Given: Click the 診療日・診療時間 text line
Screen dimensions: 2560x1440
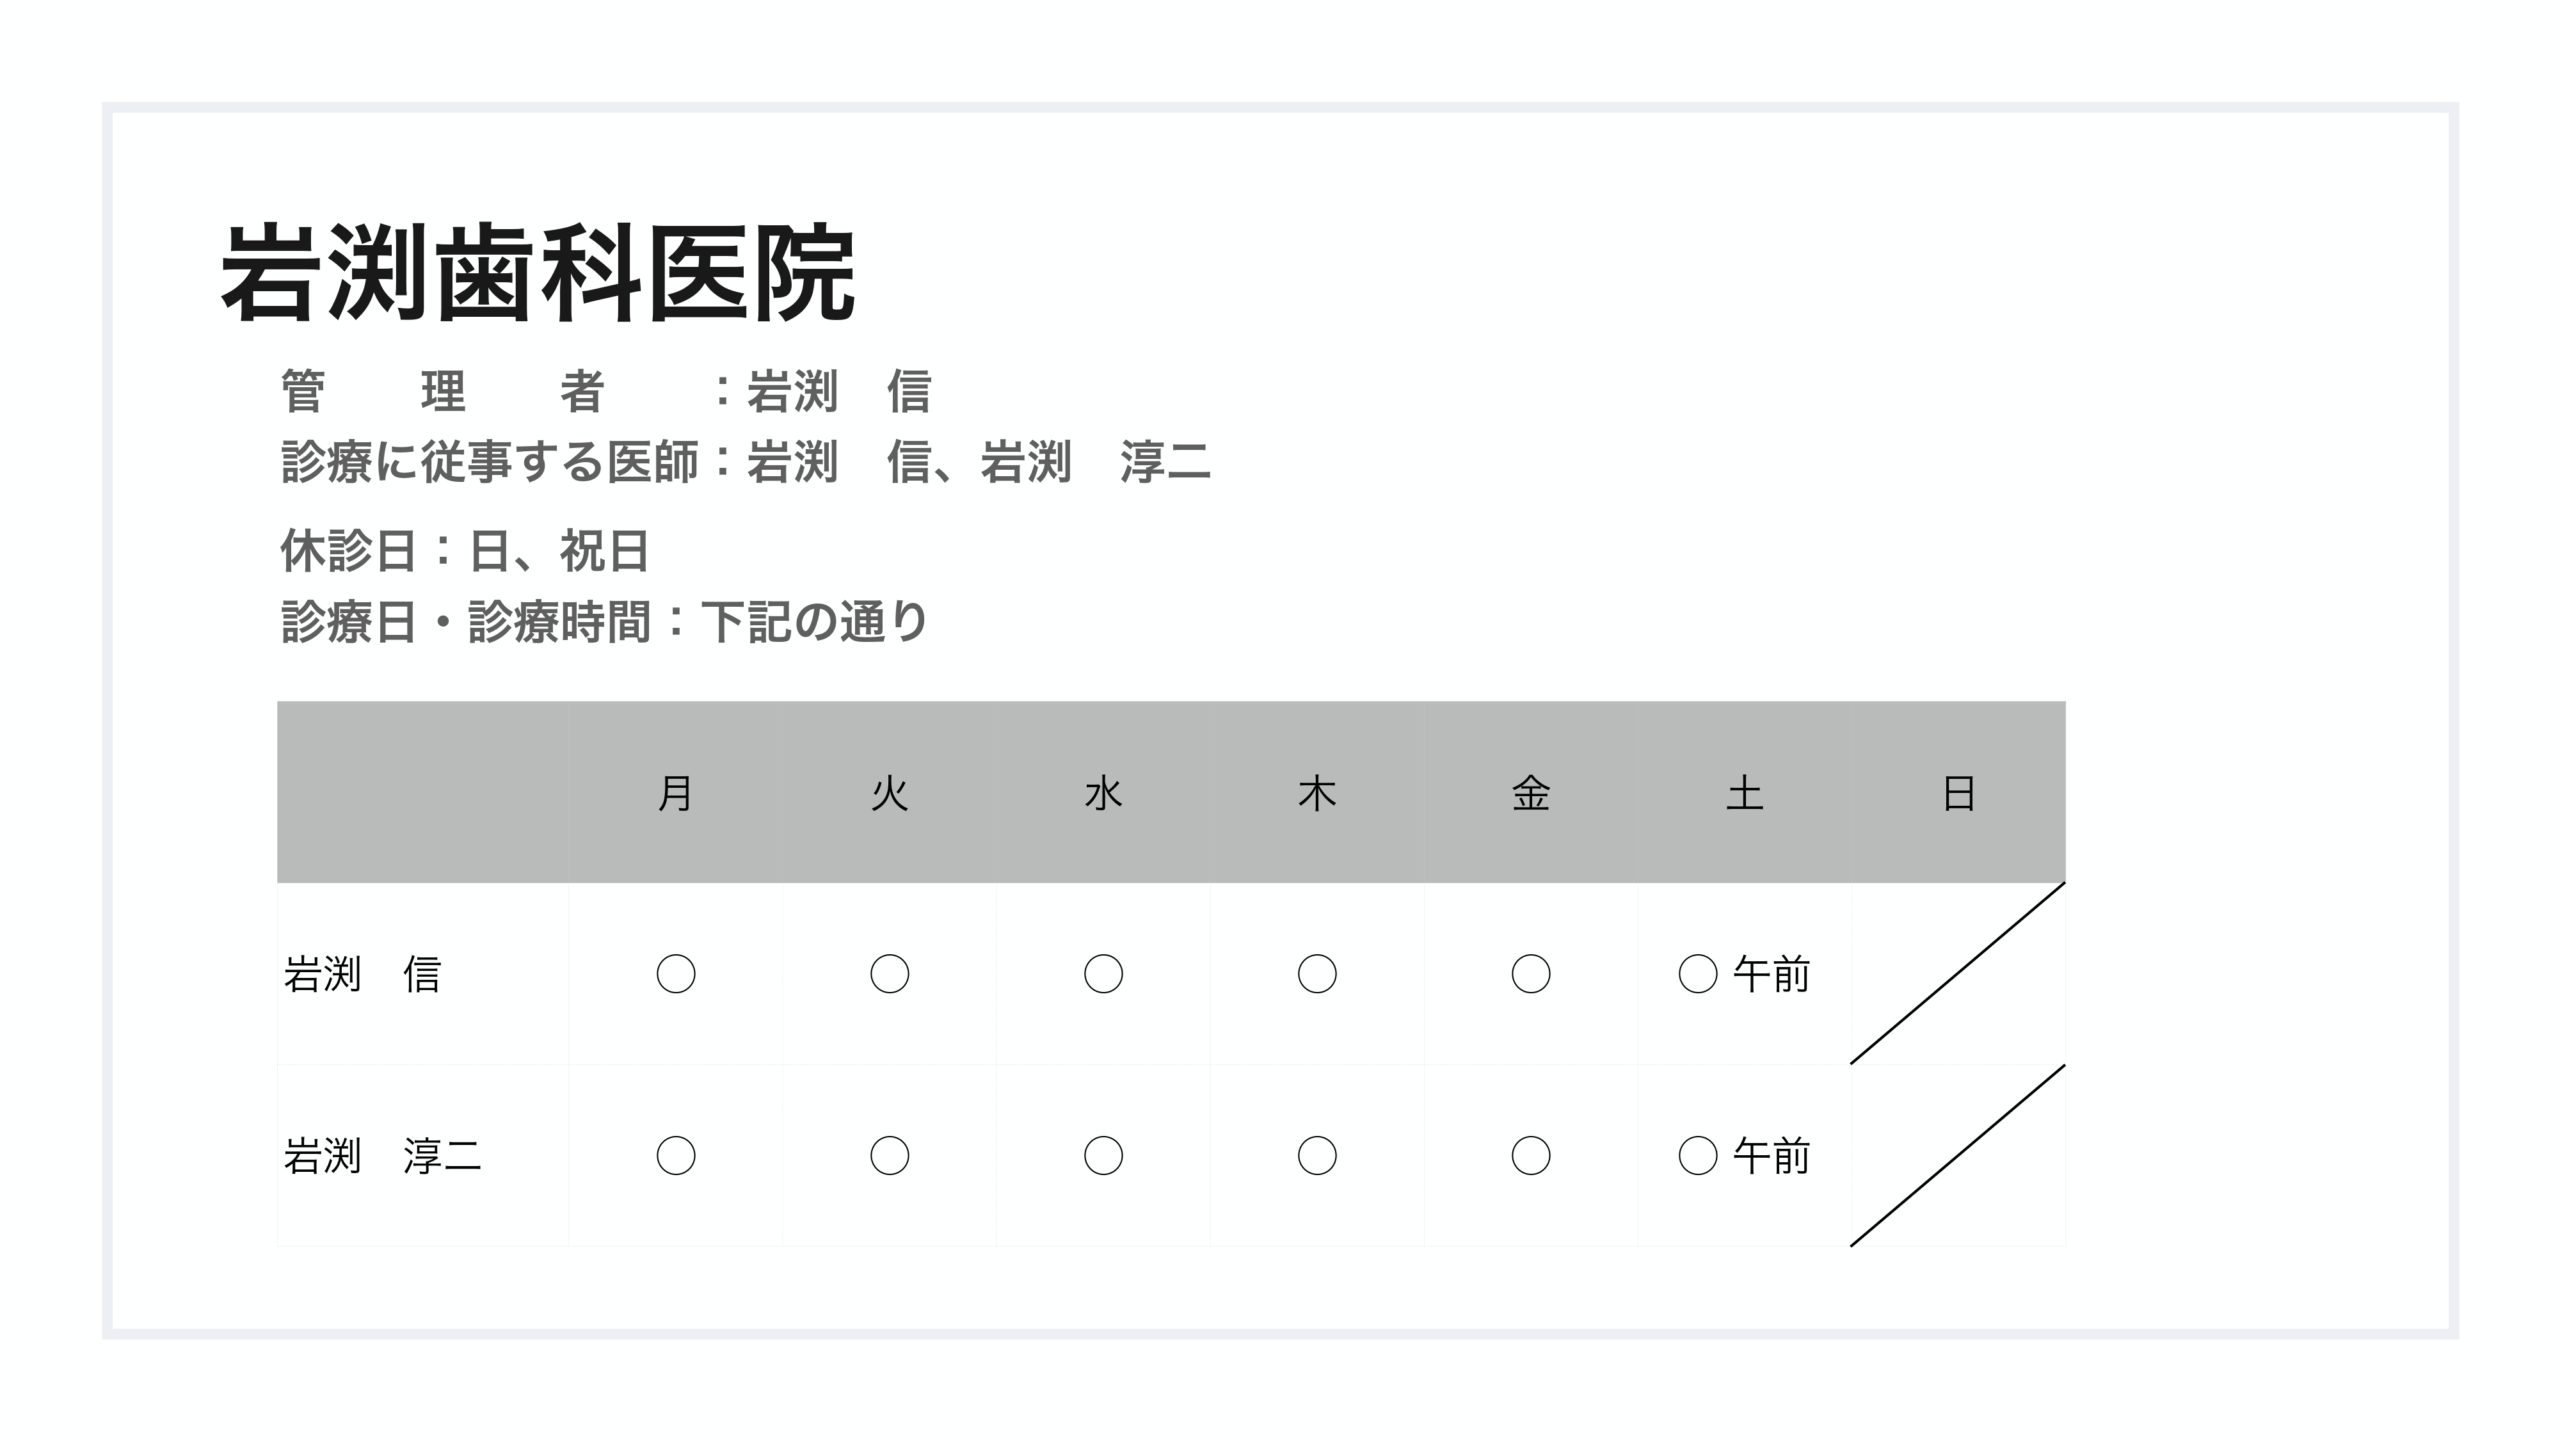Looking at the screenshot, I should pos(605,622).
